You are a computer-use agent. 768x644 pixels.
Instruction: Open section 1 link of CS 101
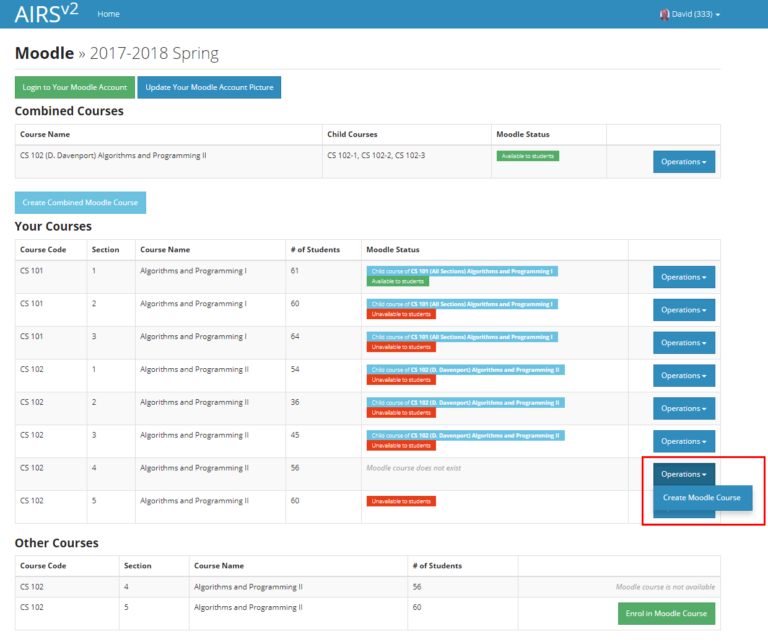(94, 271)
